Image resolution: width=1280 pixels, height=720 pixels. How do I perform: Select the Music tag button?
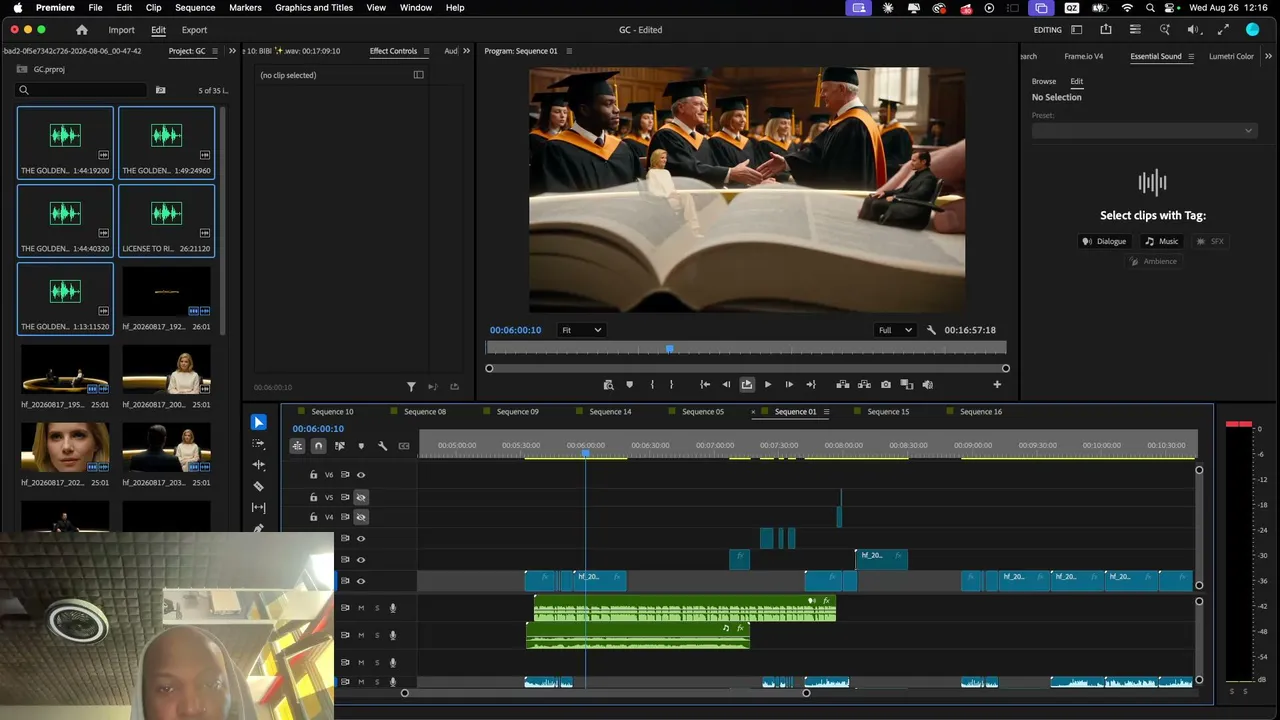tap(1162, 241)
